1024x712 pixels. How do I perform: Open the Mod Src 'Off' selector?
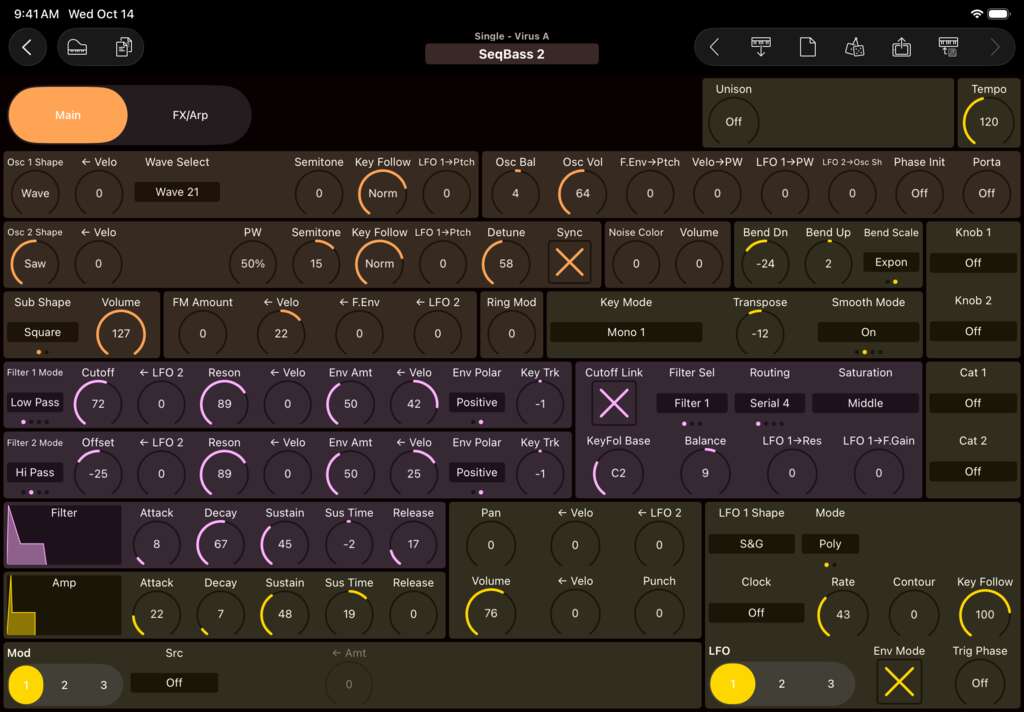[x=174, y=683]
